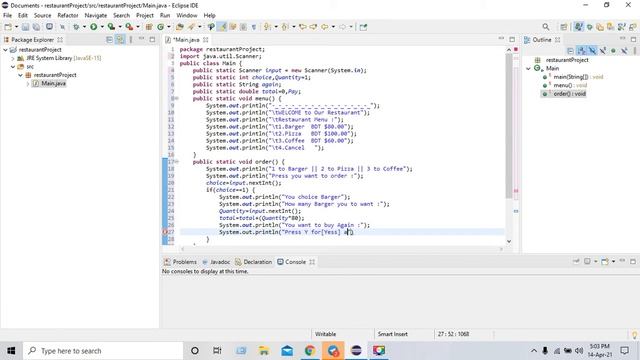The width and height of the screenshot is (640, 360).
Task: Toggle Show Whitespace Characters icon
Action: point(254,27)
